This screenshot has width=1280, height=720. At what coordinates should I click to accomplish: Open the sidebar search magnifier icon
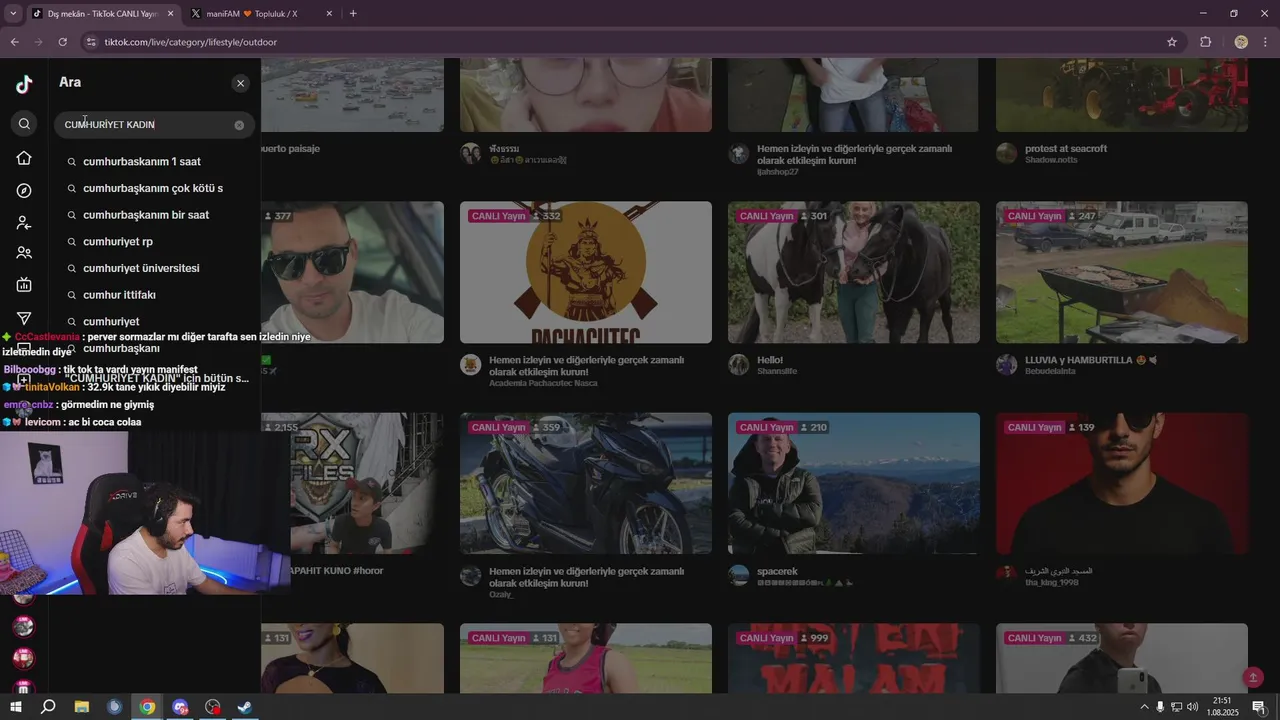(24, 124)
